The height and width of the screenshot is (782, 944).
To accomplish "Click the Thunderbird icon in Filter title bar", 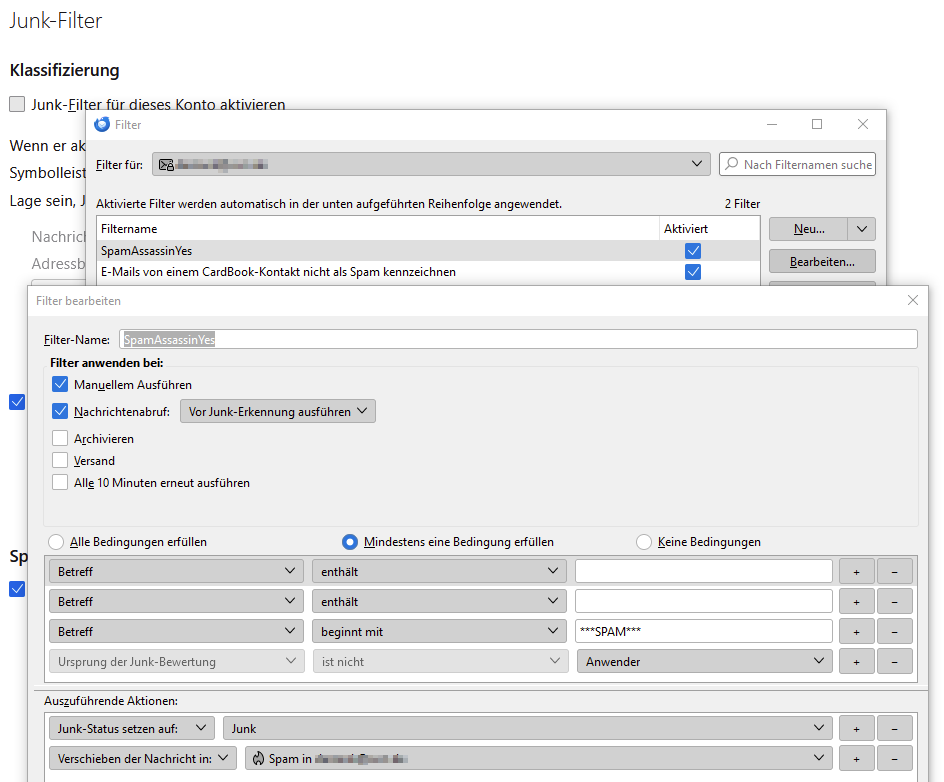I will coord(102,125).
